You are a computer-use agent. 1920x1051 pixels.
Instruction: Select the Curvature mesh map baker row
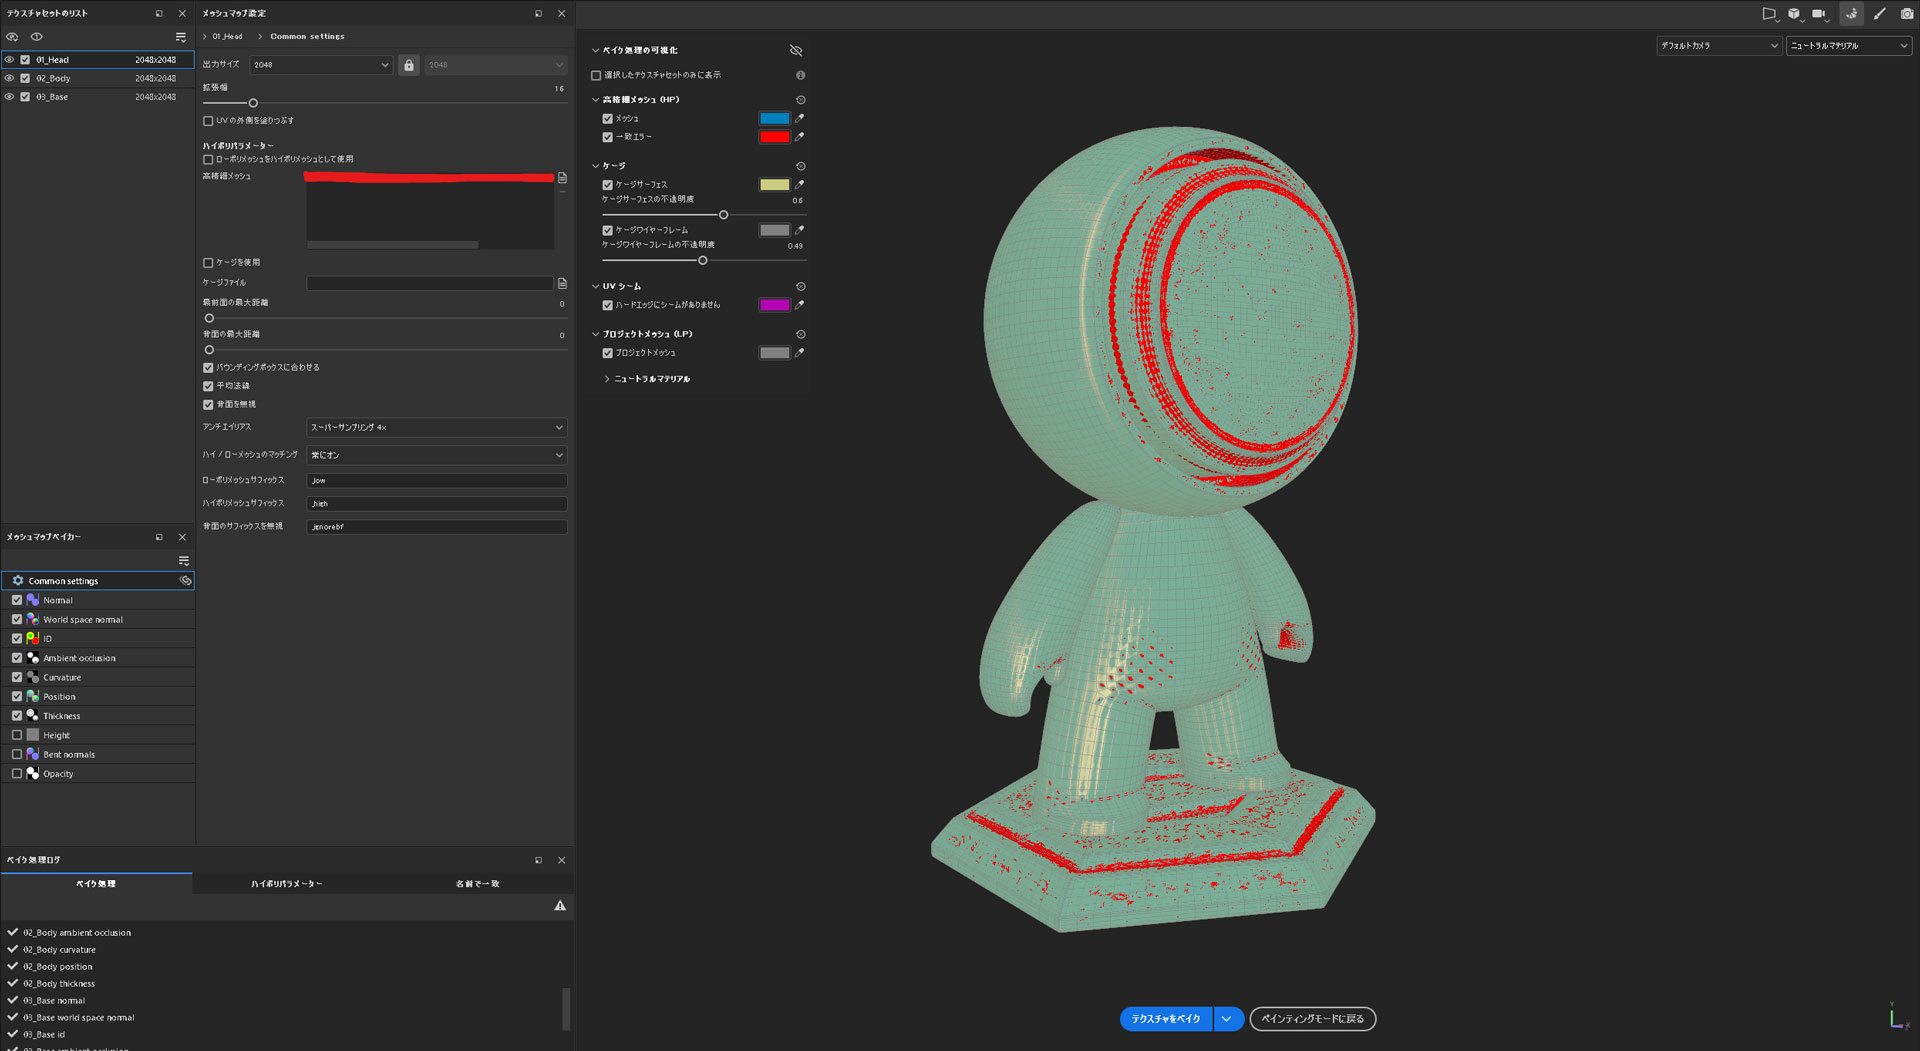[x=97, y=677]
